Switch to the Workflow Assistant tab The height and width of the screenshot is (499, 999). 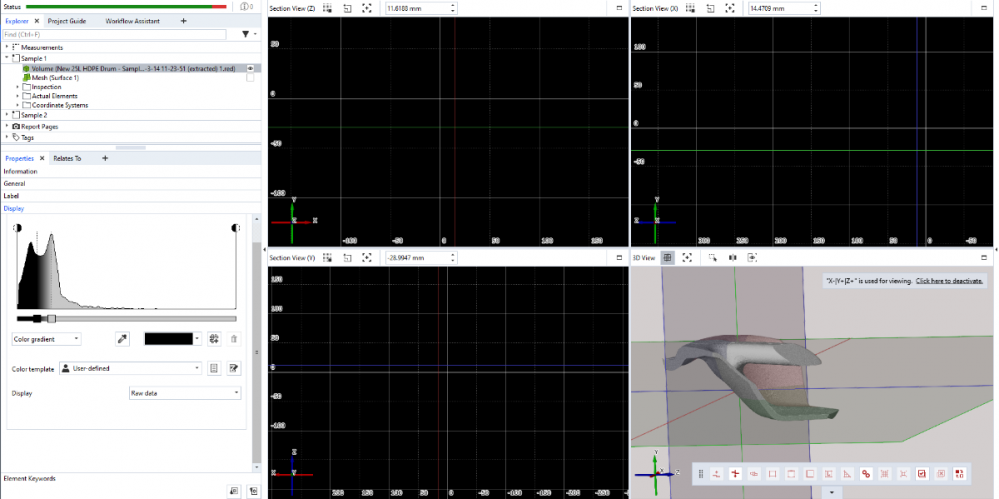click(133, 21)
